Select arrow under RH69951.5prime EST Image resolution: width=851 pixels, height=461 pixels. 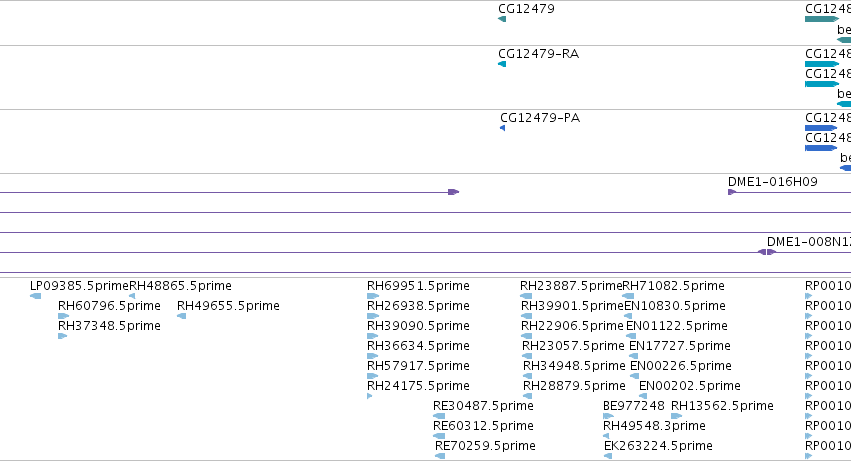(x=373, y=296)
